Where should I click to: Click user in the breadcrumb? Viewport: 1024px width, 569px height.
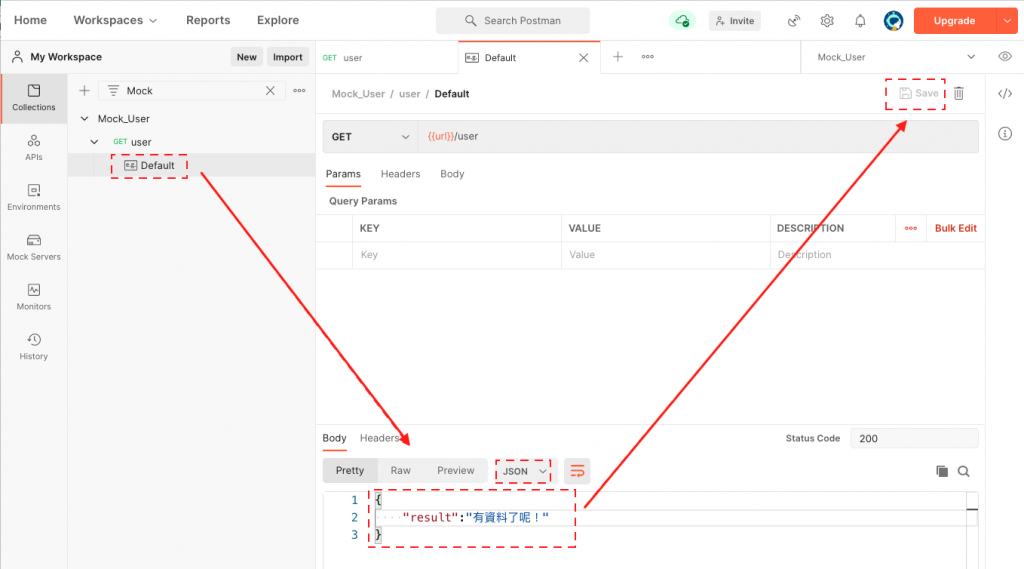409,93
